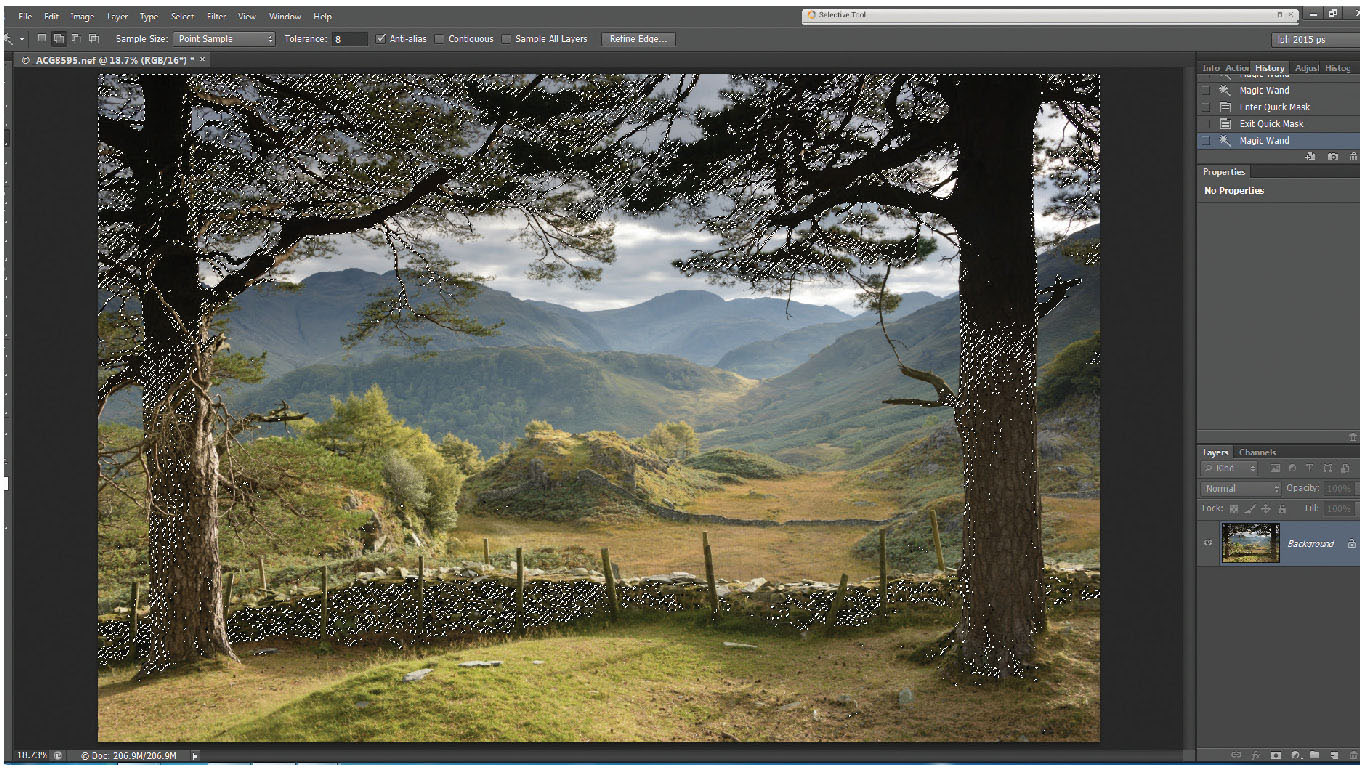Set history brush source beside Exit Quick Mask
Viewport: 1360px width, 768px height.
click(1206, 124)
